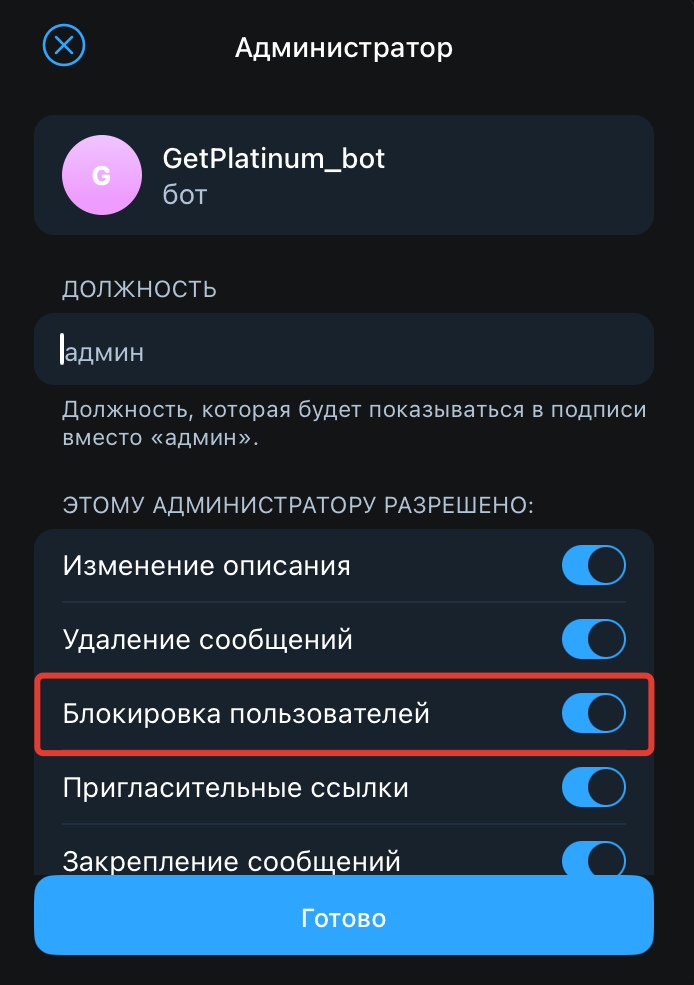
Task: Click the «Закрепление сообщений» label text
Action: (x=232, y=860)
